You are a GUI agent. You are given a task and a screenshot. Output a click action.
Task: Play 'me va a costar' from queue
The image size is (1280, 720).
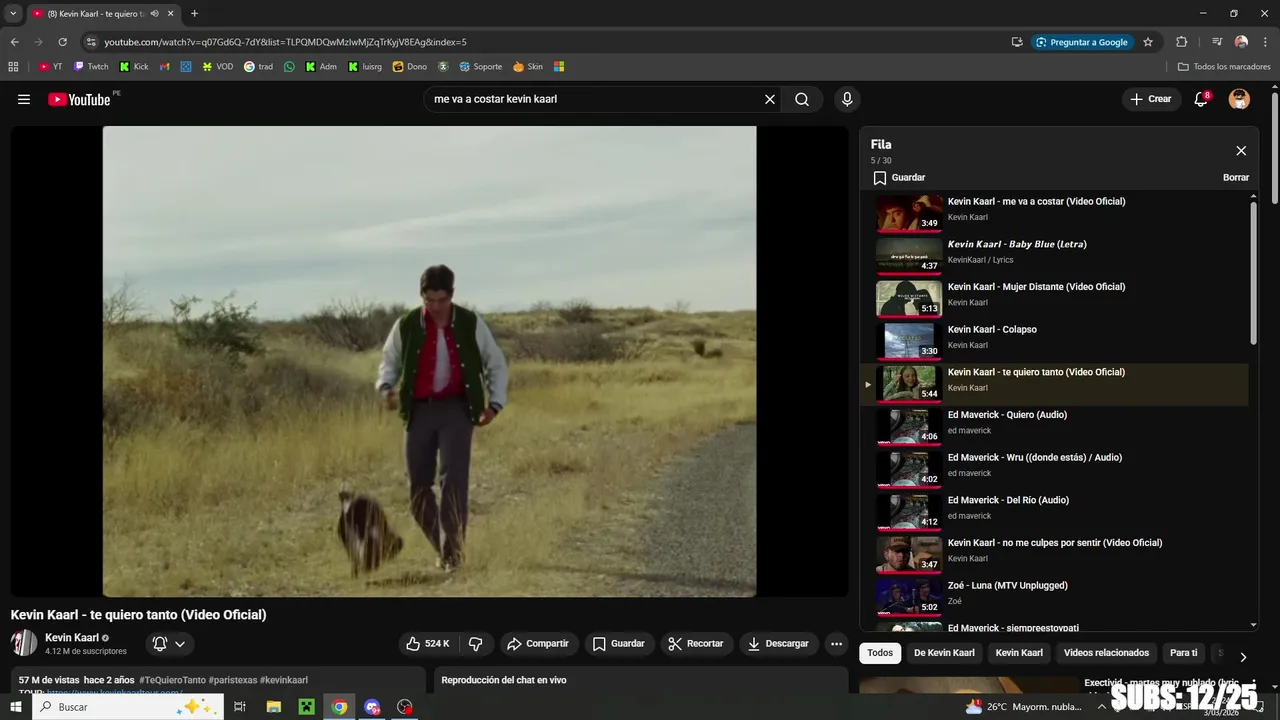[x=1055, y=212]
